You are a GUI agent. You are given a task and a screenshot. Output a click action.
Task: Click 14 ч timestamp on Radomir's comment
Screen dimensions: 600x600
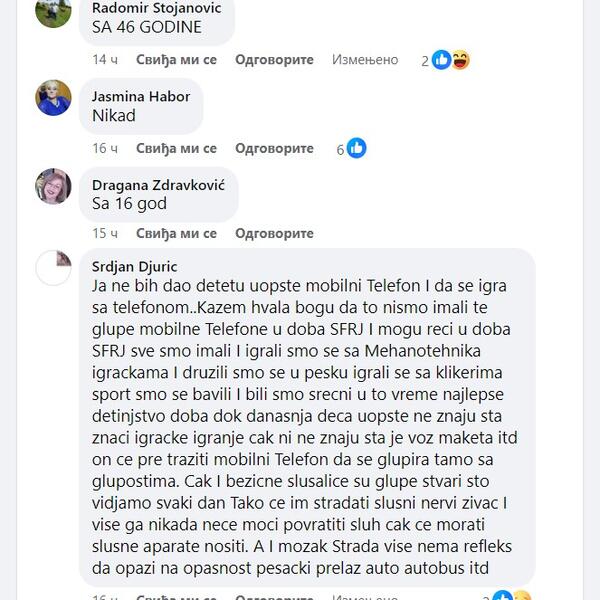(x=105, y=60)
